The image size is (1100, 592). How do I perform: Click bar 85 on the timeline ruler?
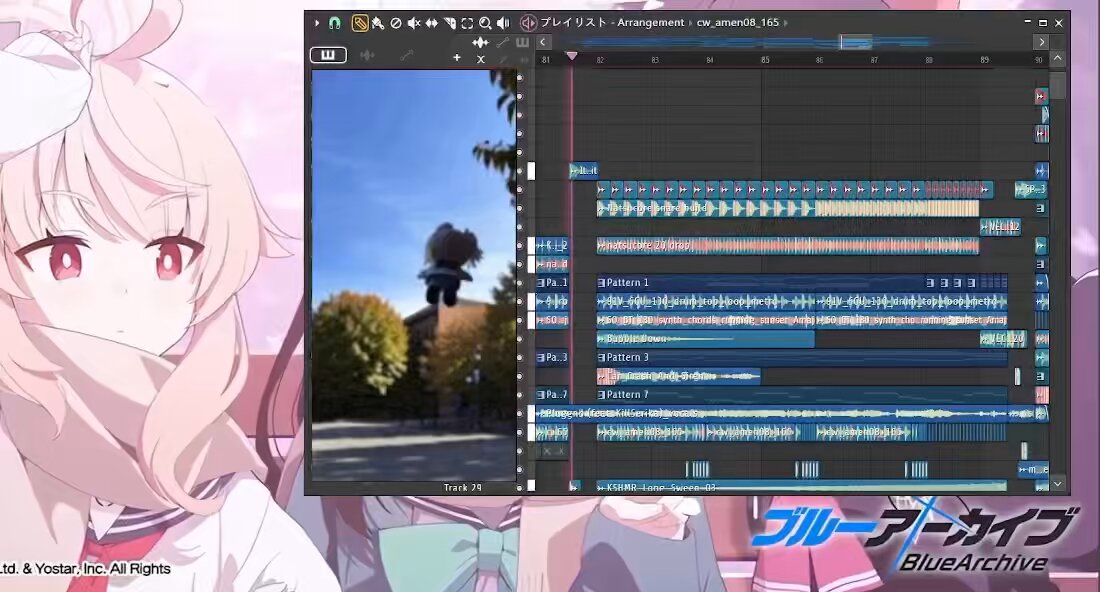(765, 60)
